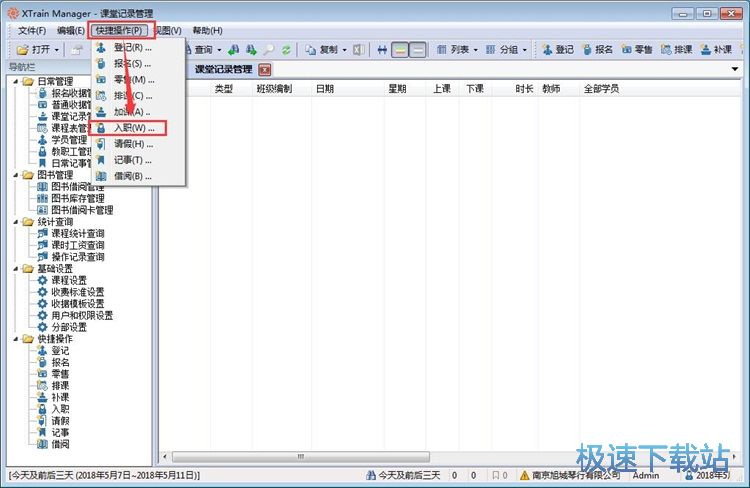Open the 列表 view dropdown
Viewport: 750px width, 488px height.
(476, 50)
